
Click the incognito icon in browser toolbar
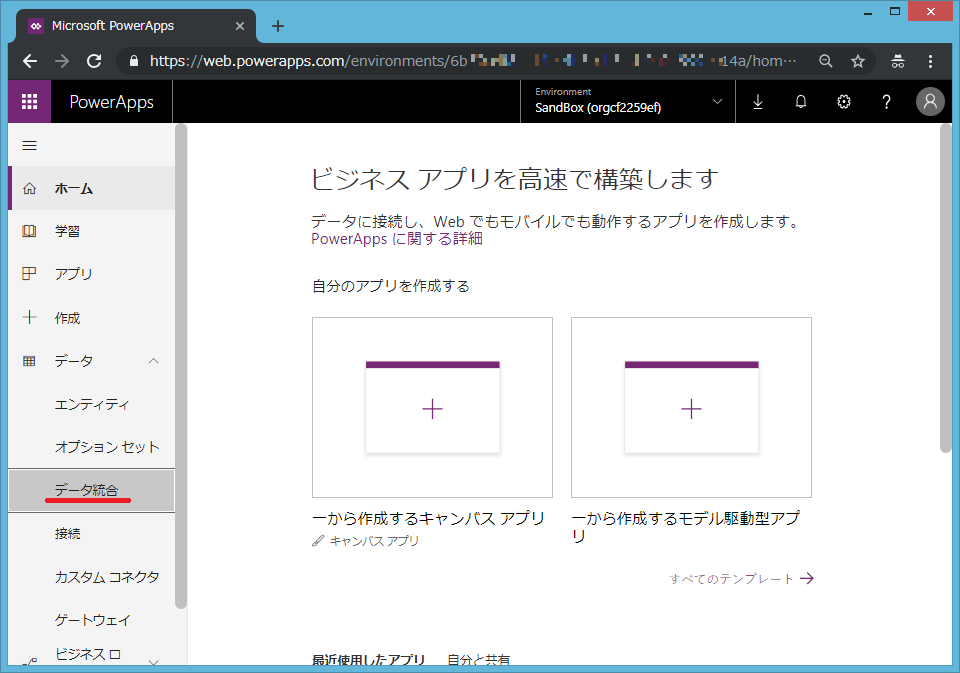tap(898, 61)
